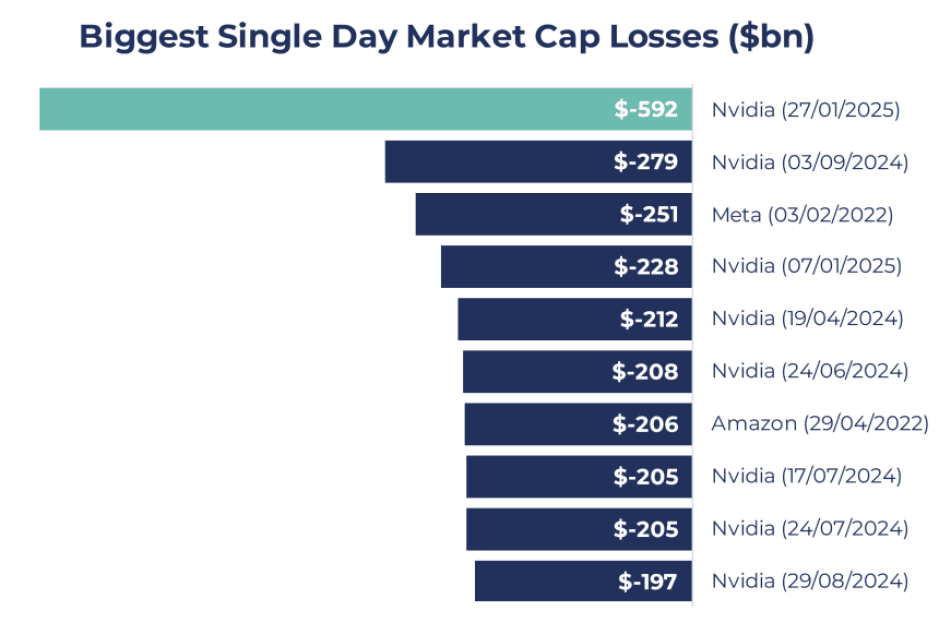The image size is (947, 622).
Task: Select label Nvidia (19/04/2024)
Action: [x=807, y=318]
